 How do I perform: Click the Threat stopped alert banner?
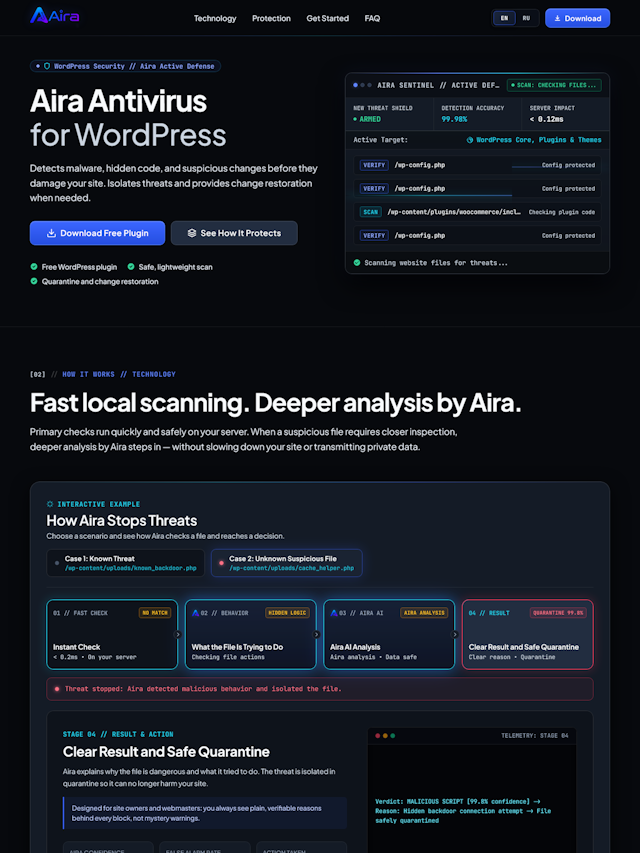[320, 689]
